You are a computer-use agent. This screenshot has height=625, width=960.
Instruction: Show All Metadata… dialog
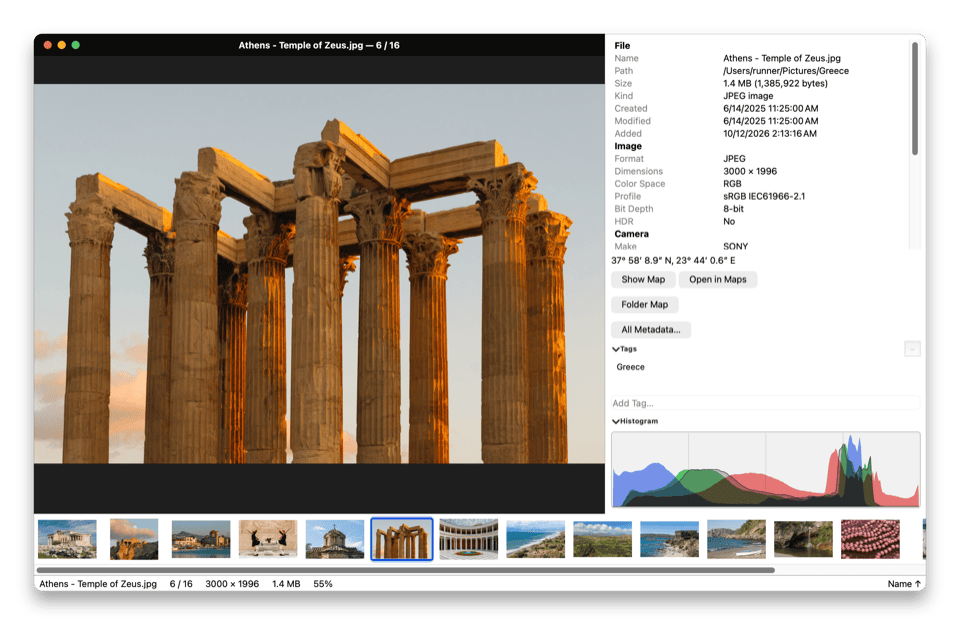(x=651, y=330)
